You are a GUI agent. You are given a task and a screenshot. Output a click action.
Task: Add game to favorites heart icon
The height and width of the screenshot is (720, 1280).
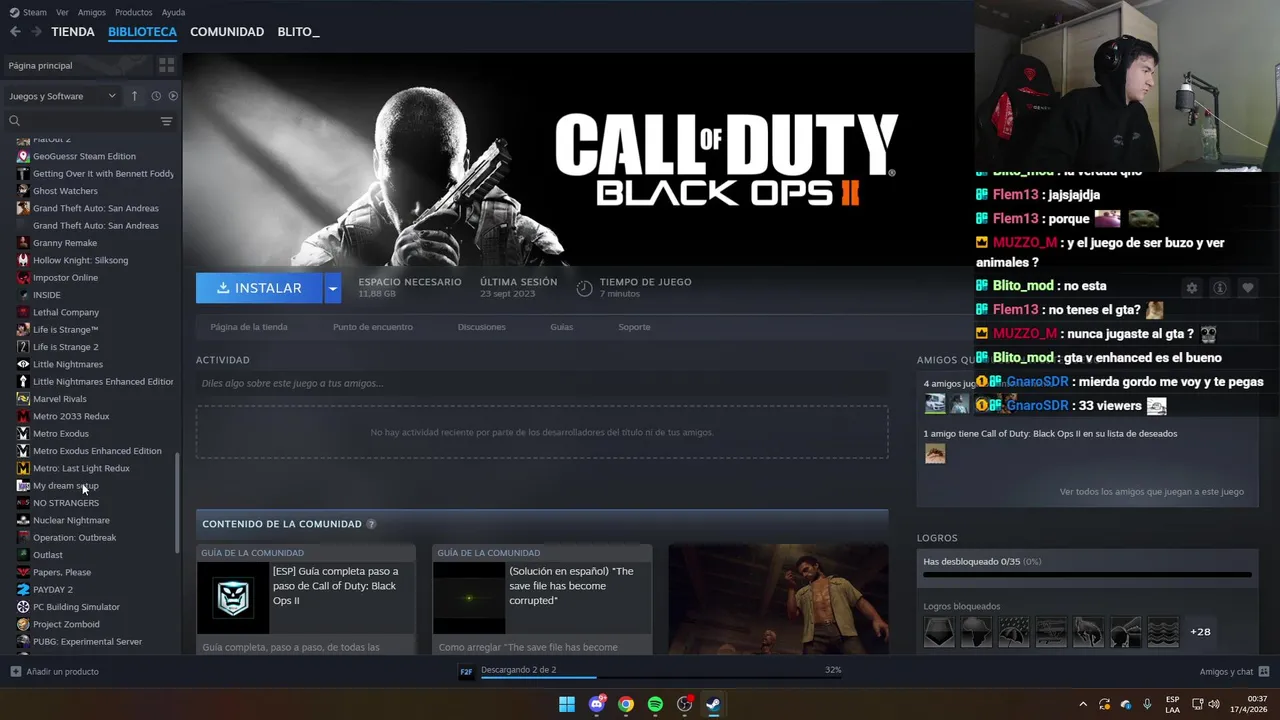tap(1248, 288)
